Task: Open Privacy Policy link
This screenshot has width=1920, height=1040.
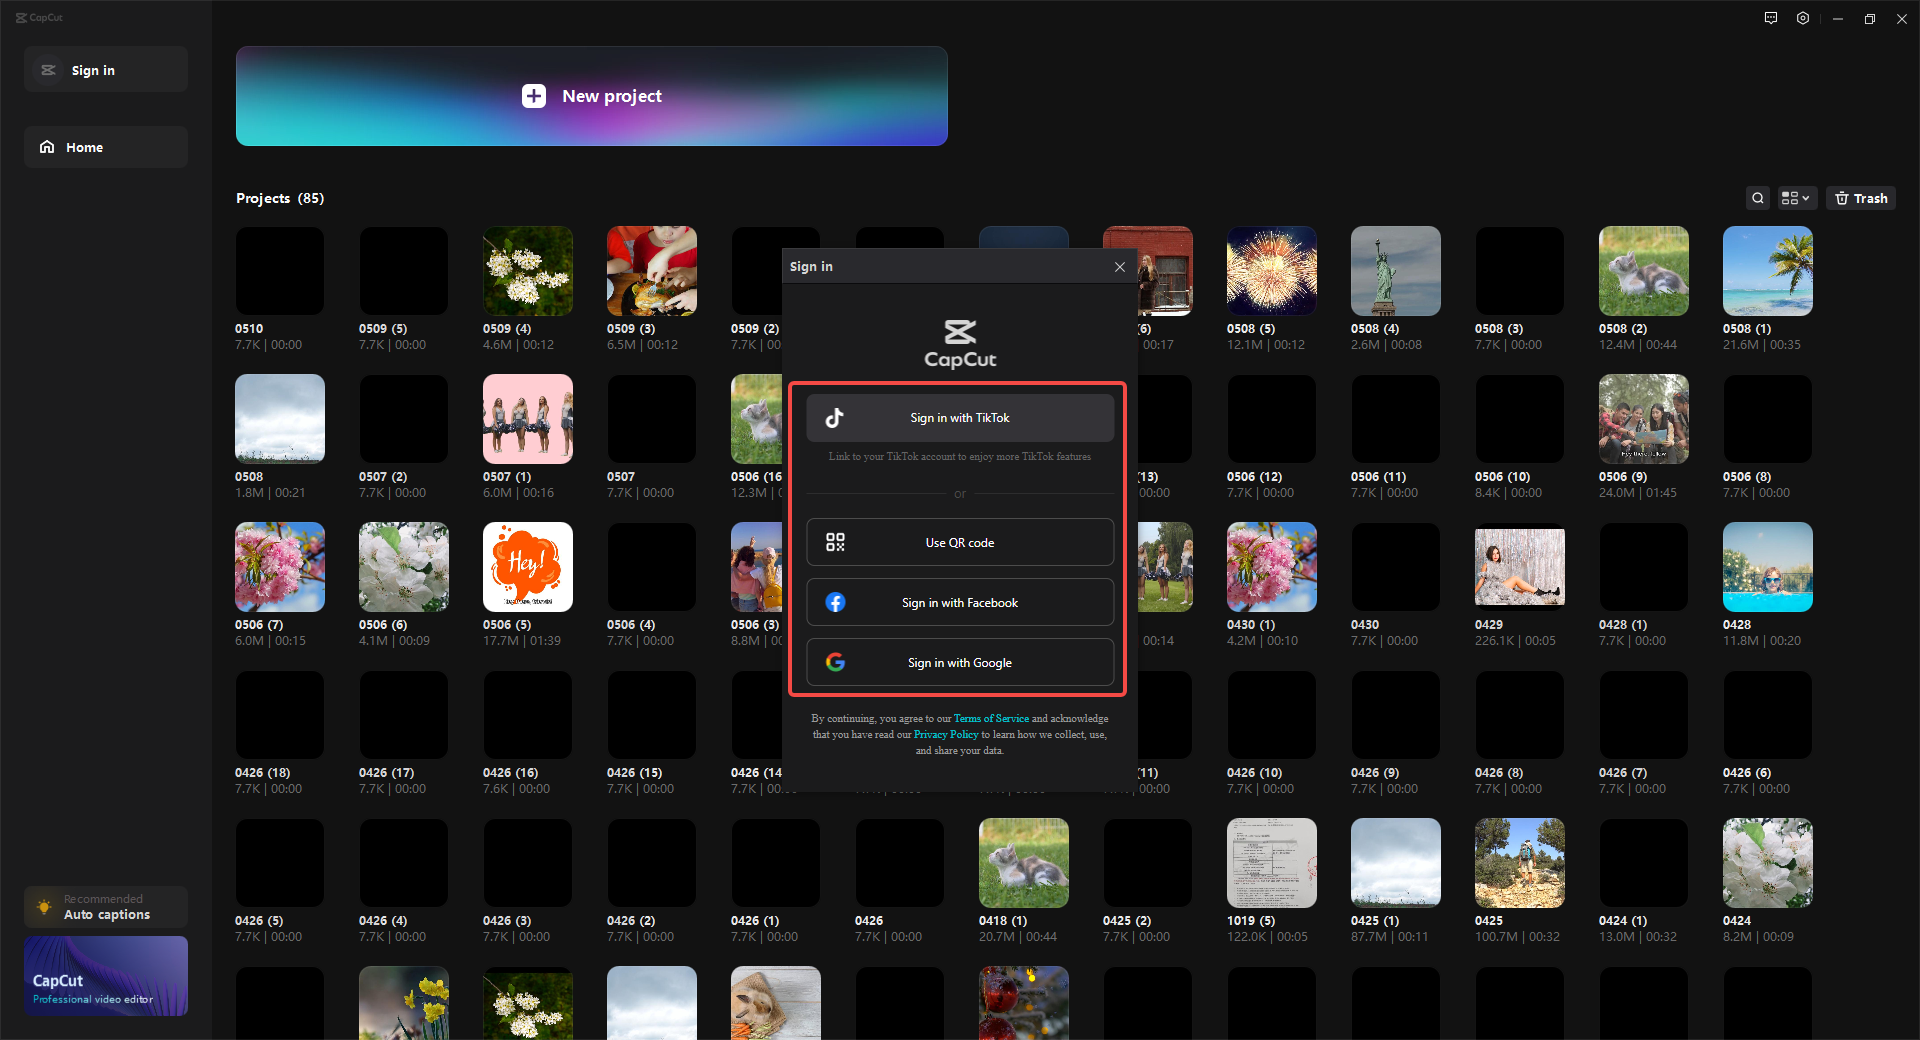Action: 946,734
